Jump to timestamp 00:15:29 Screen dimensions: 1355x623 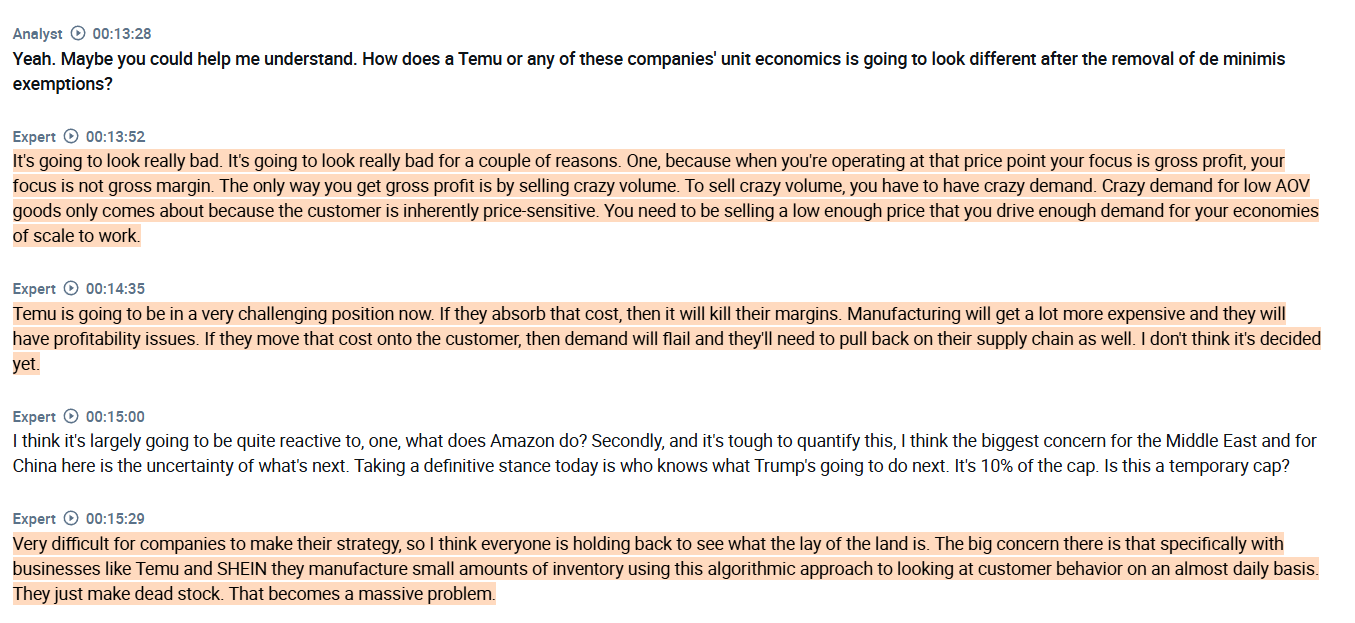pyautogui.click(x=115, y=519)
